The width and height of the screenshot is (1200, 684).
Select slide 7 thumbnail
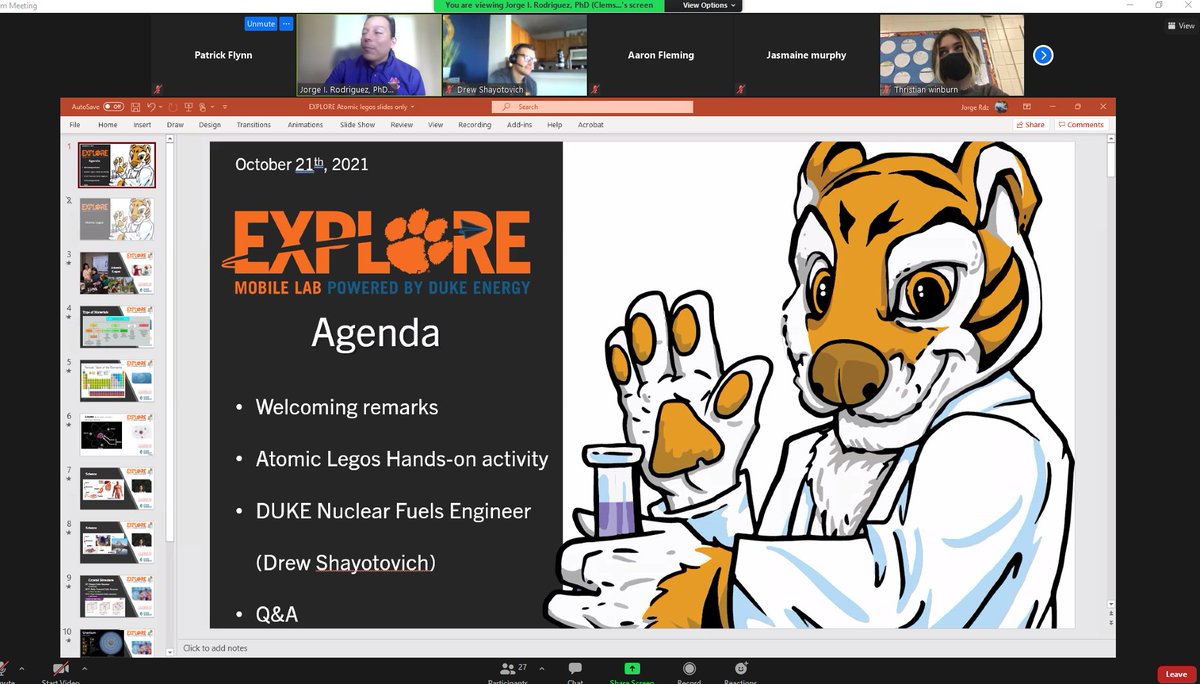coord(117,488)
